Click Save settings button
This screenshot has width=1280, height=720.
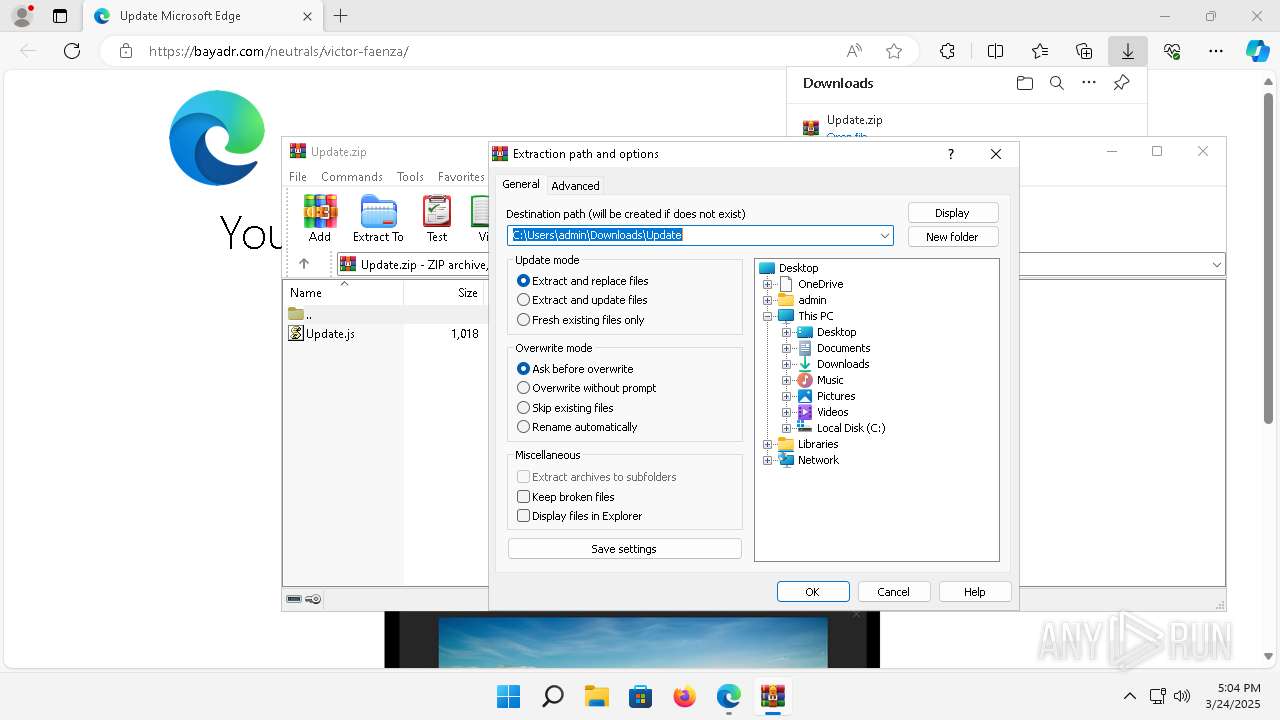point(625,549)
